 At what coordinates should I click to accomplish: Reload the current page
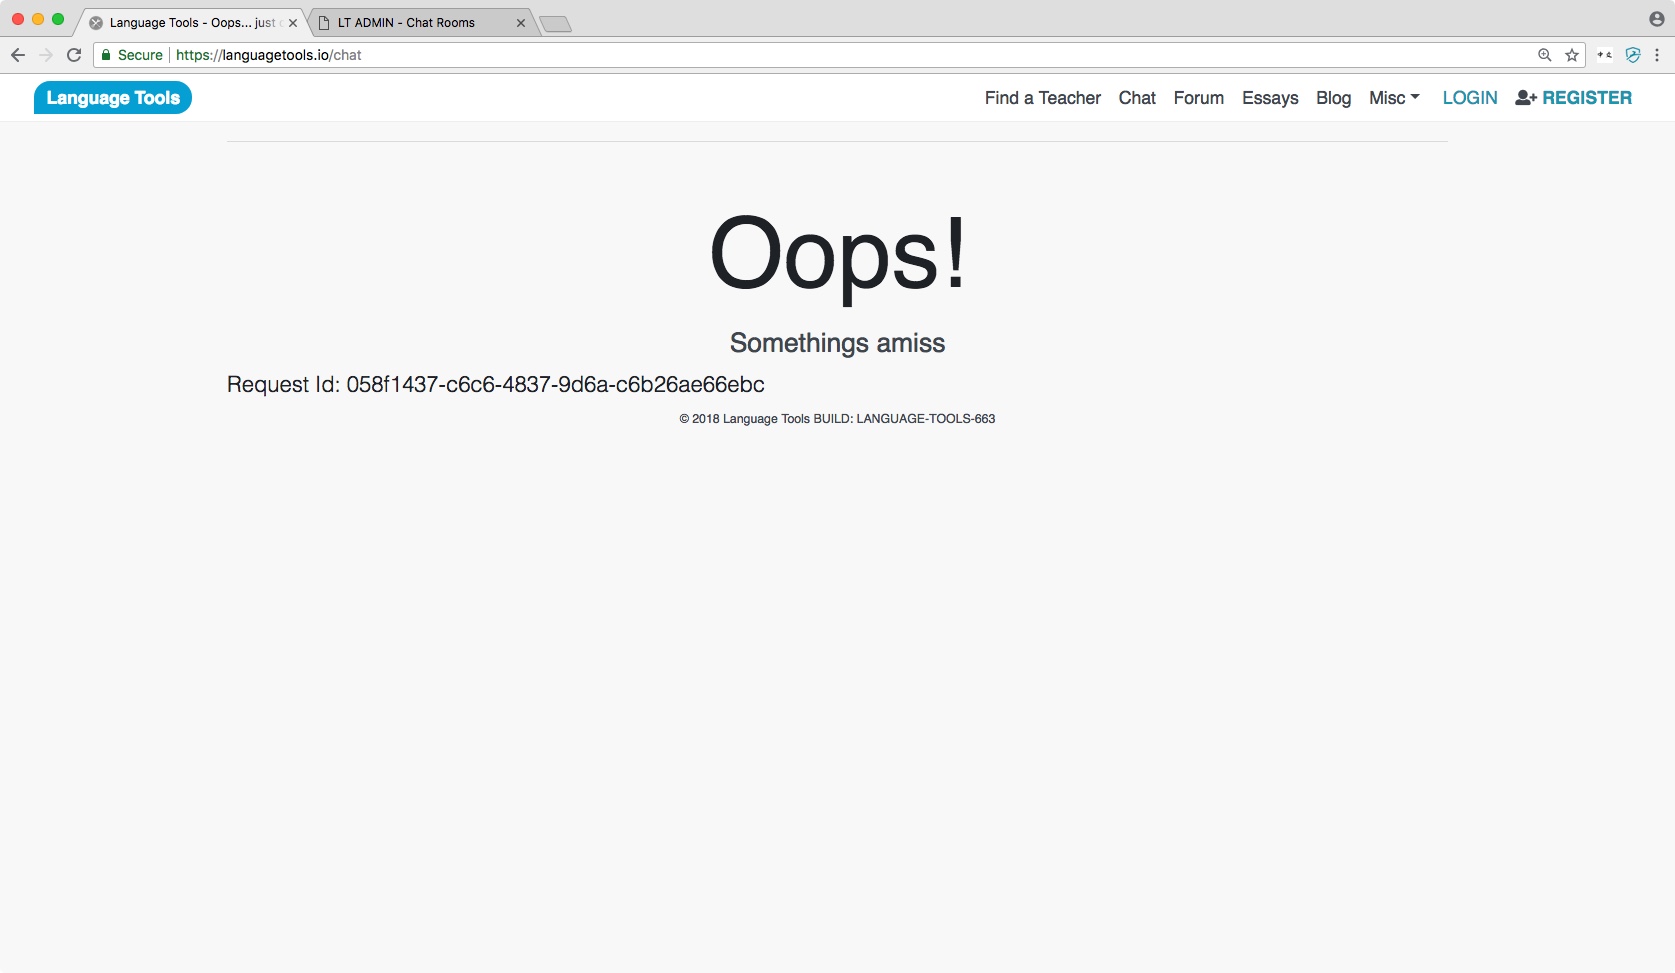[74, 55]
